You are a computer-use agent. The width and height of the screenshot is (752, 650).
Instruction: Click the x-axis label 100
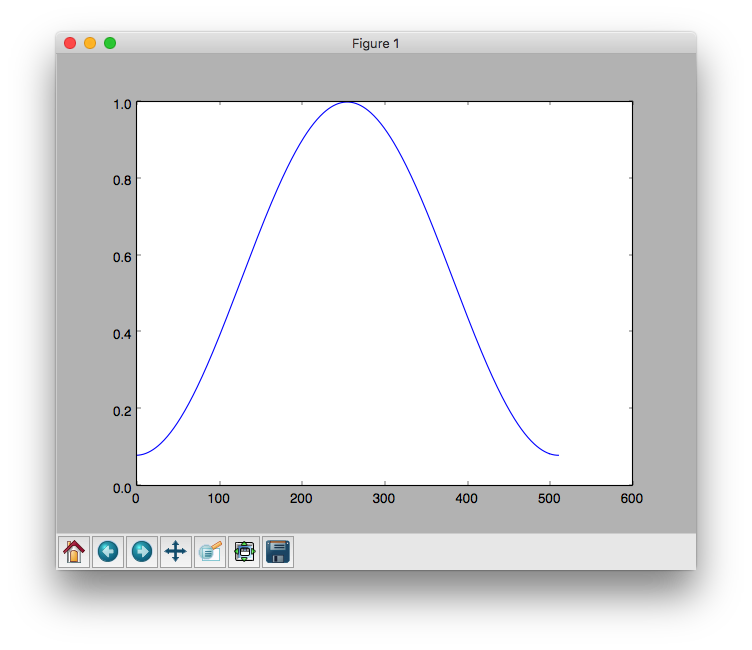pyautogui.click(x=219, y=498)
